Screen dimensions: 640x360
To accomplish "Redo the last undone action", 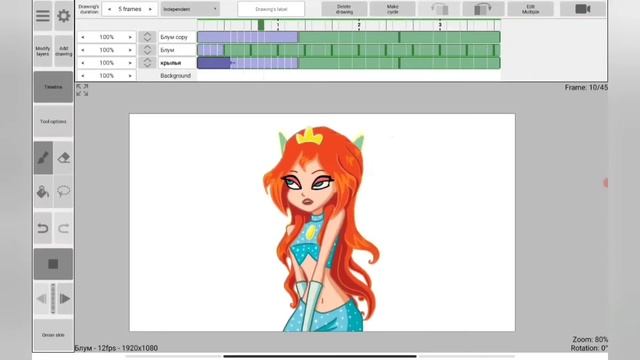I will coord(64,228).
